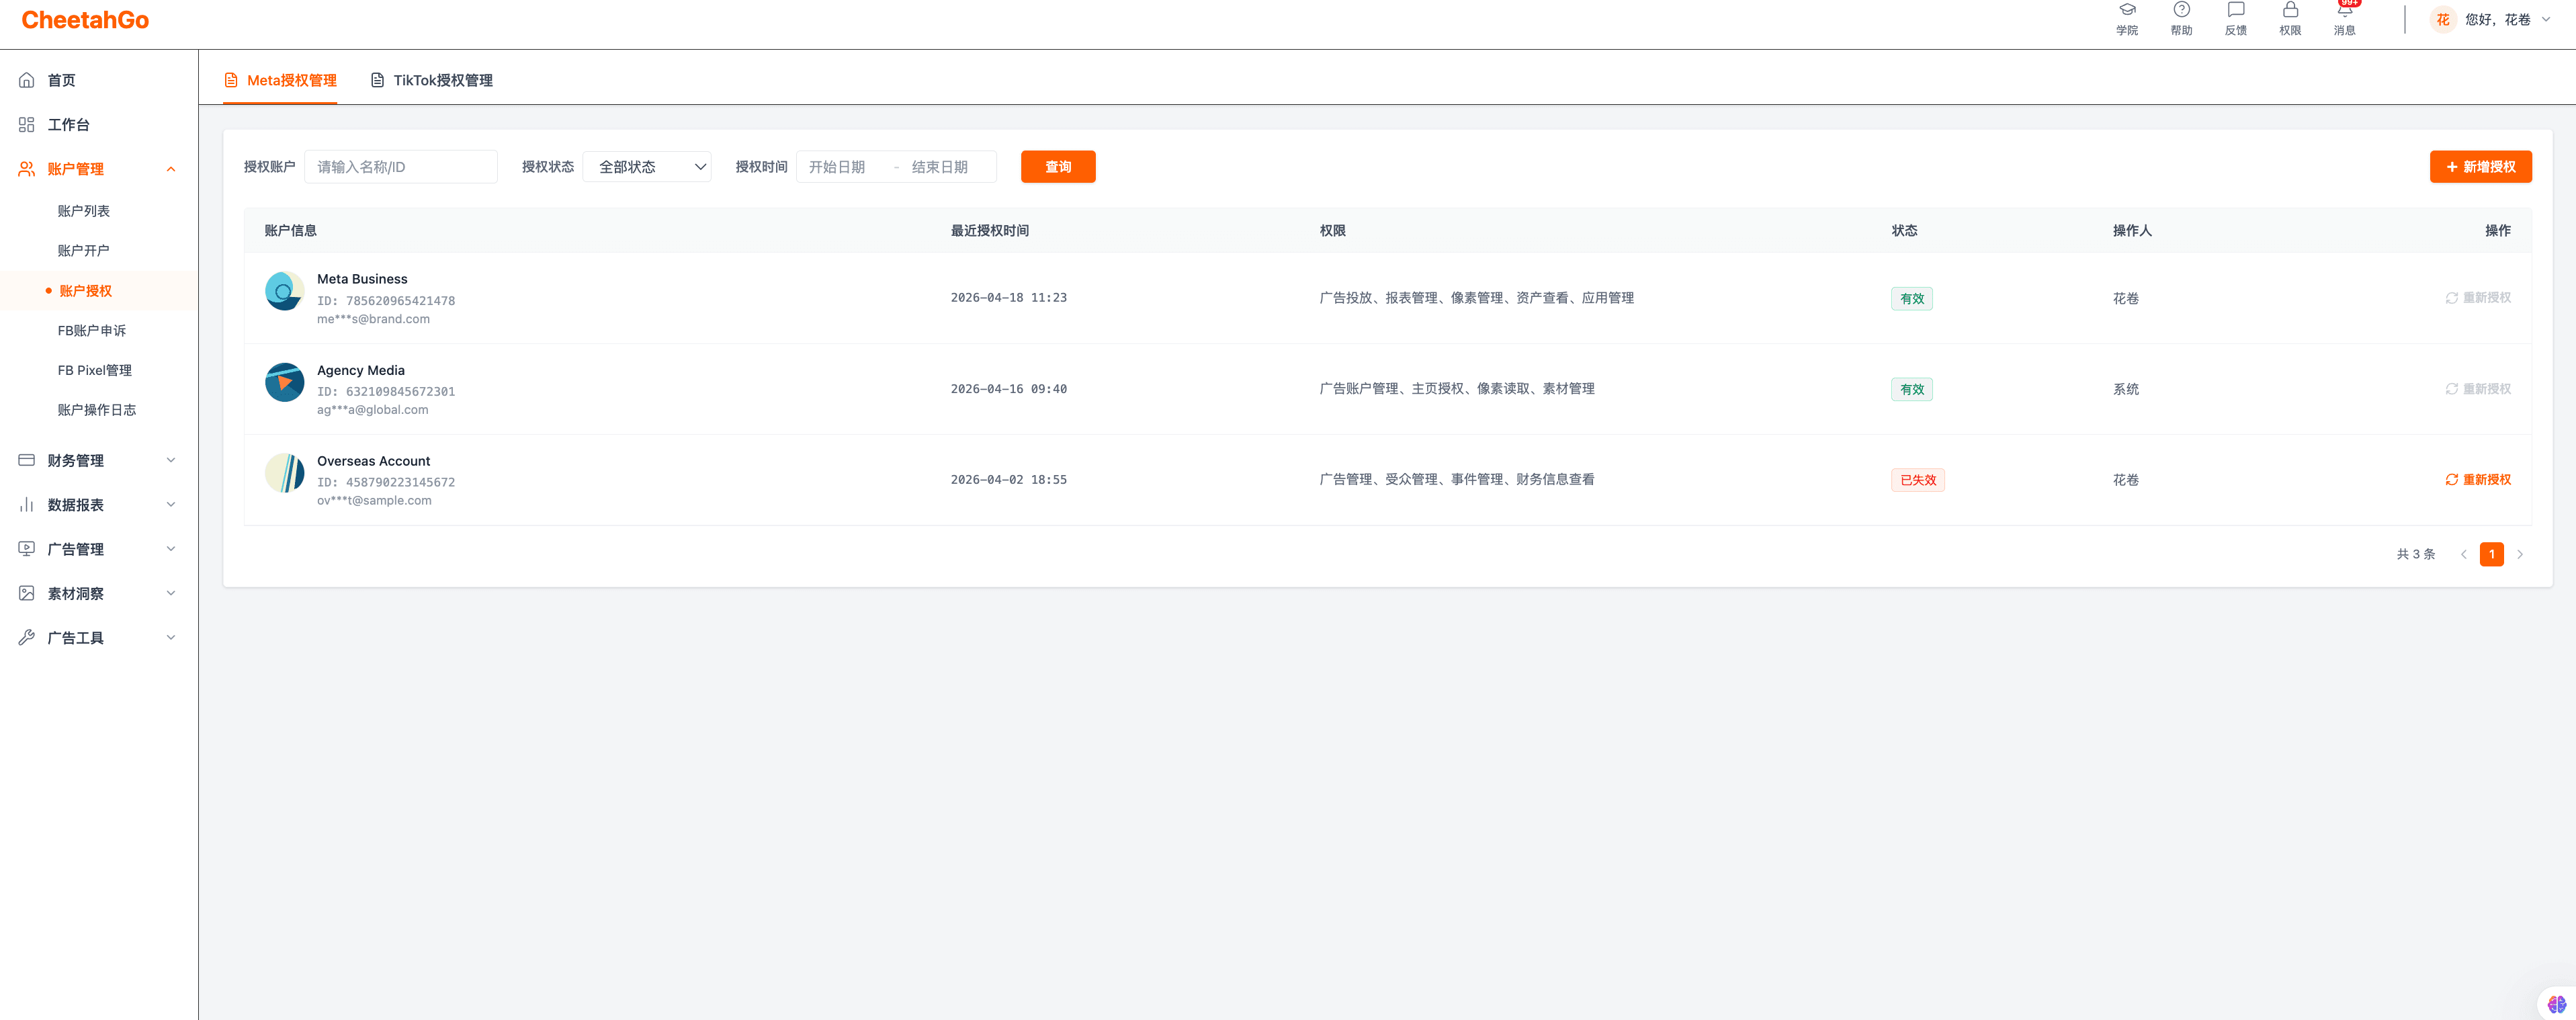Click the 新增授权 button
Screen dimensions: 2576x1020
[x=2480, y=167]
